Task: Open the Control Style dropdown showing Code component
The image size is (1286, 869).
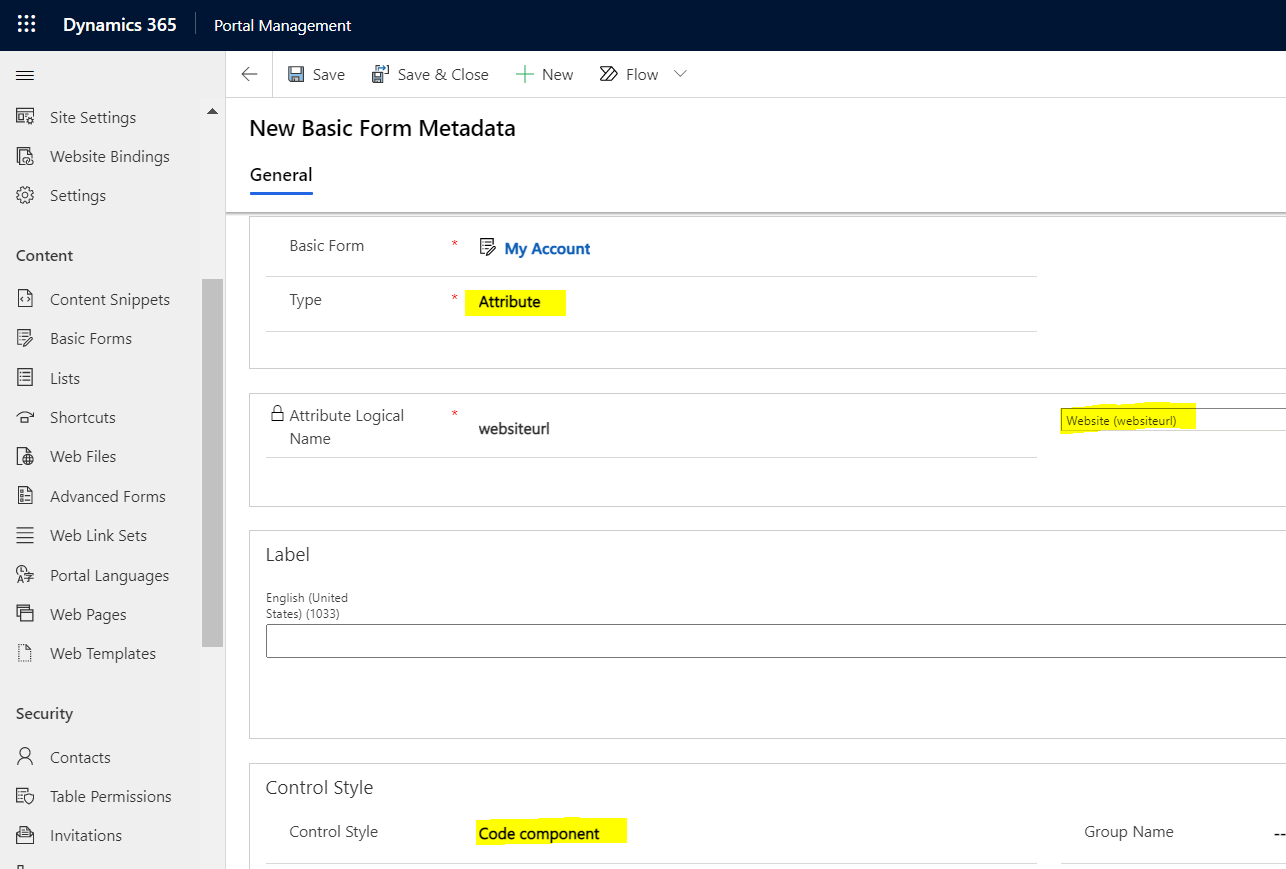Action: pyautogui.click(x=551, y=831)
